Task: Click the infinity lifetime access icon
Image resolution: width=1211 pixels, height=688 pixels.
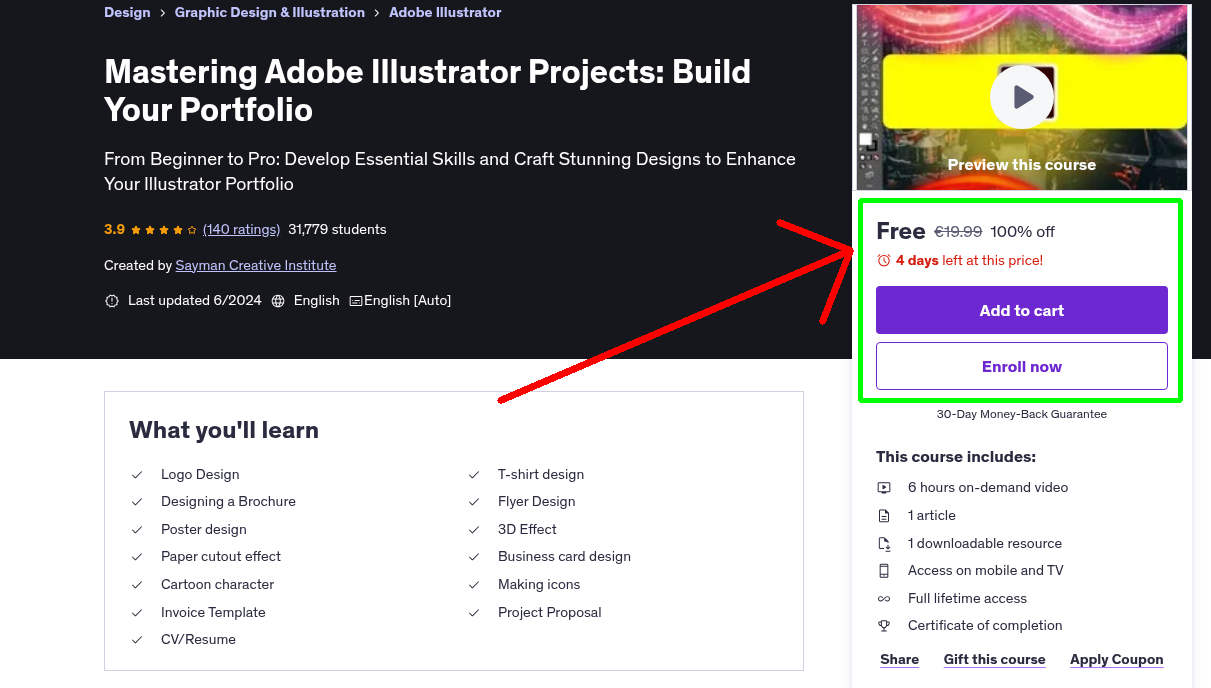Action: coord(884,599)
